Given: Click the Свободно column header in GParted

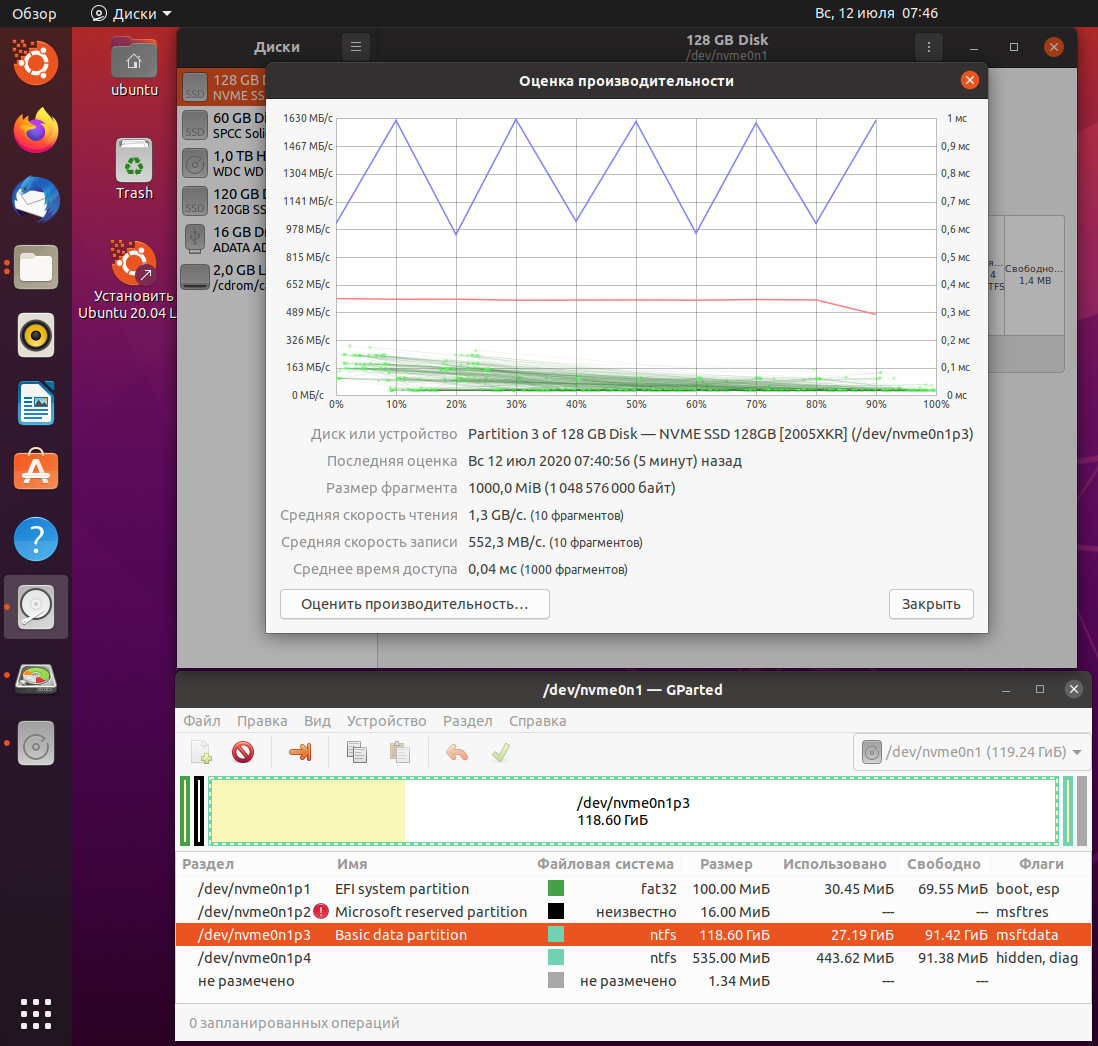Looking at the screenshot, I should pyautogui.click(x=943, y=864).
